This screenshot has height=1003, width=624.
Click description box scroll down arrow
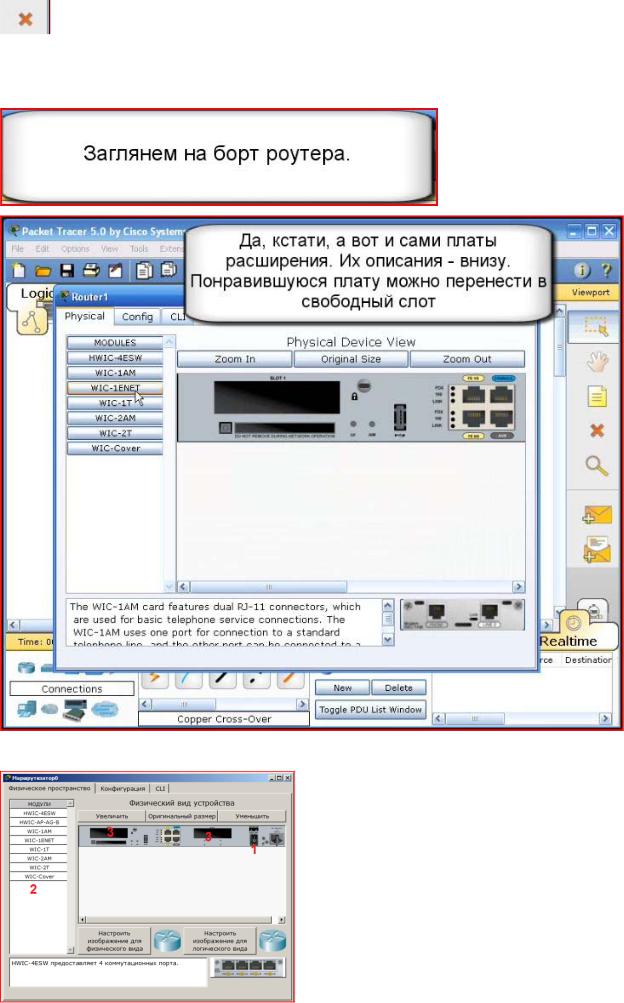[x=388, y=639]
